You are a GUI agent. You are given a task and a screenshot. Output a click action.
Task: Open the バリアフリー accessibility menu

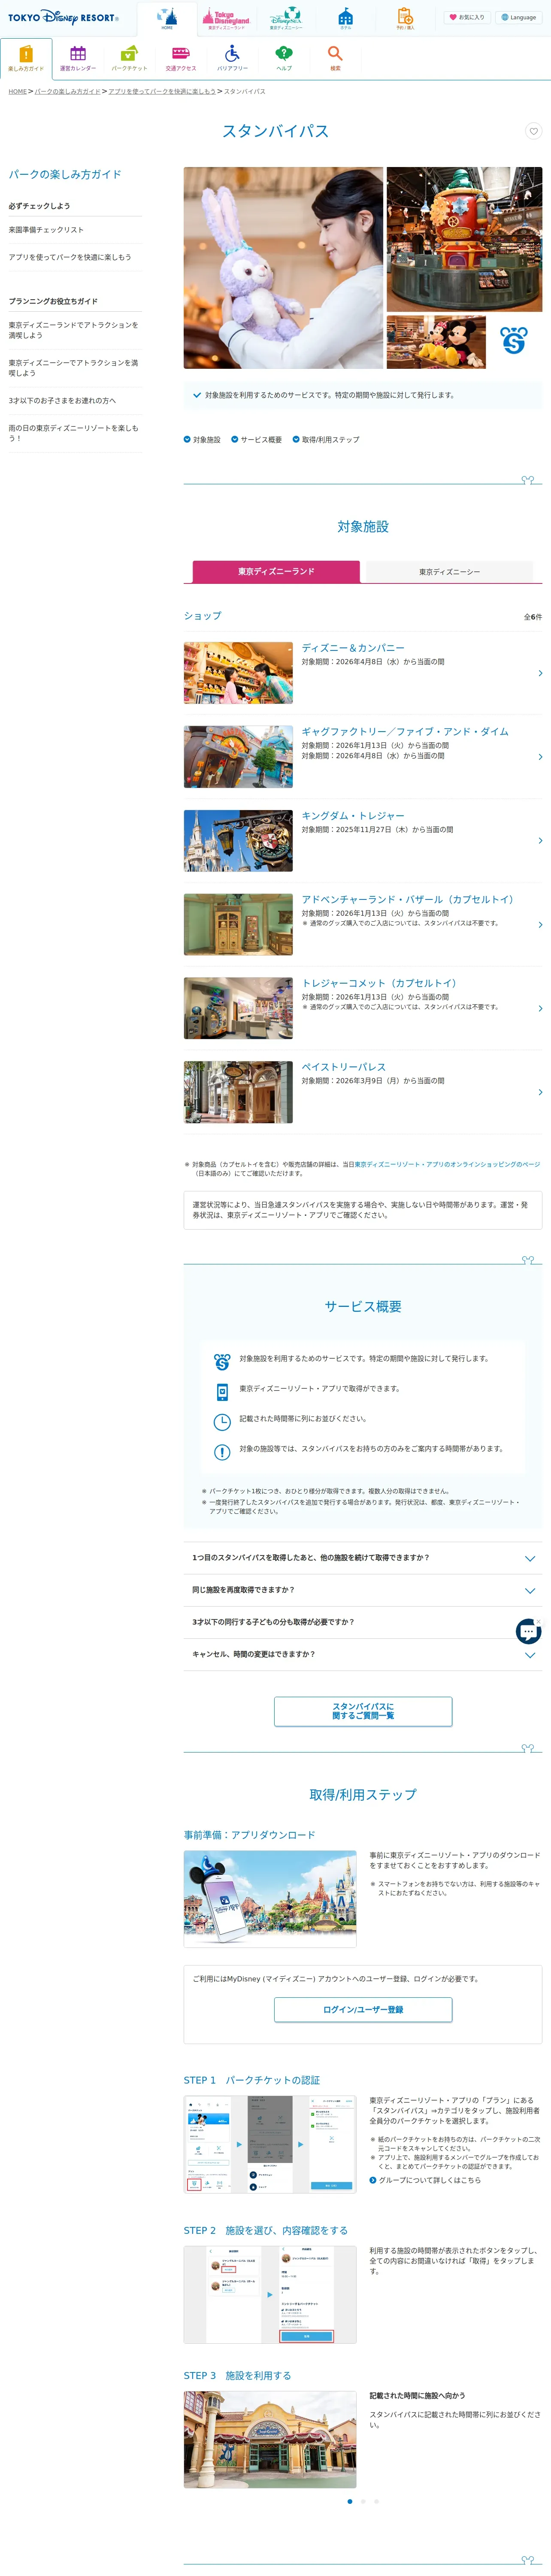pos(232,59)
